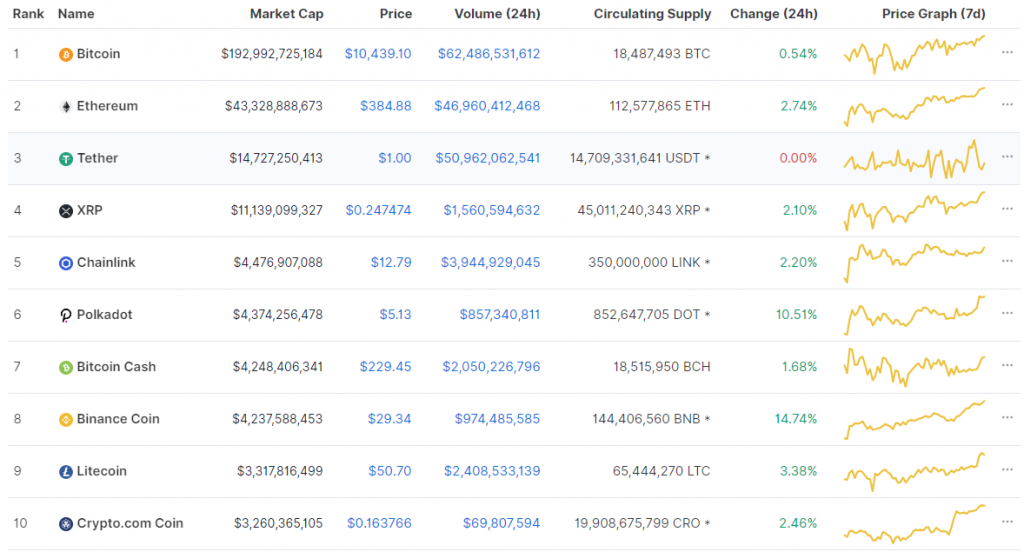Click Bitcoin market cap $192,992,725,184
Viewport: 1024px width, 552px height.
[x=272, y=54]
